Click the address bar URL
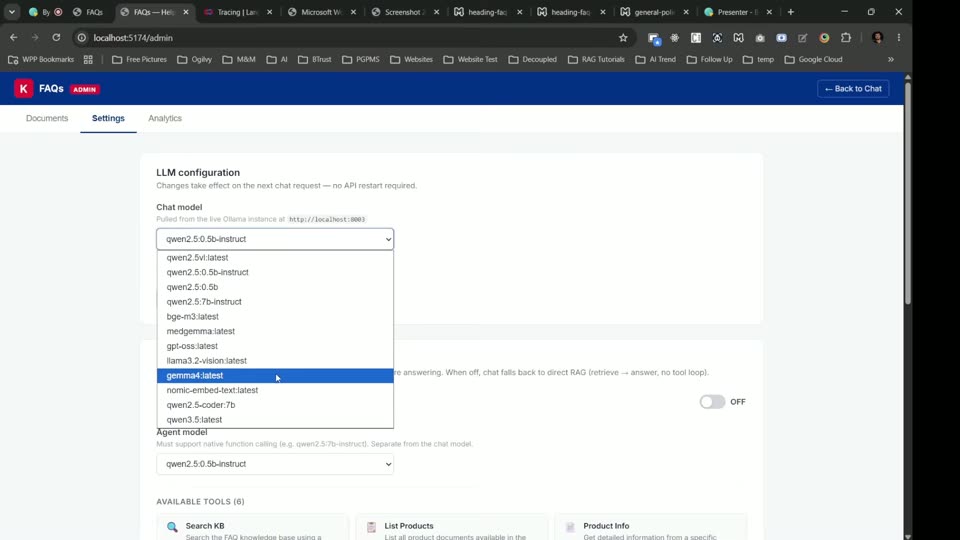The width and height of the screenshot is (960, 540). 133,38
